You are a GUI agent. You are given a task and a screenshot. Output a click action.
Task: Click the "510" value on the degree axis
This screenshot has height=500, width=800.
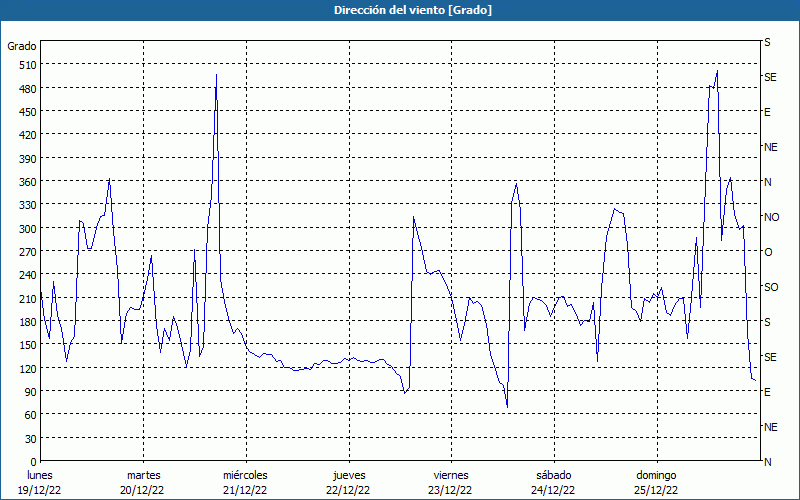28,65
